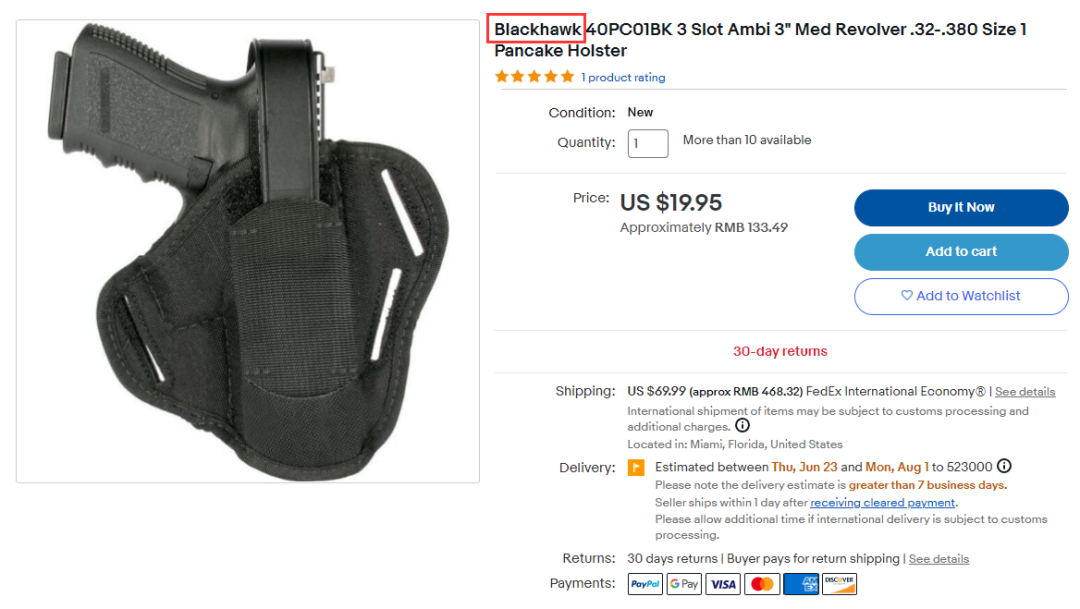
Task: Open See details link for returns
Action: tap(939, 559)
